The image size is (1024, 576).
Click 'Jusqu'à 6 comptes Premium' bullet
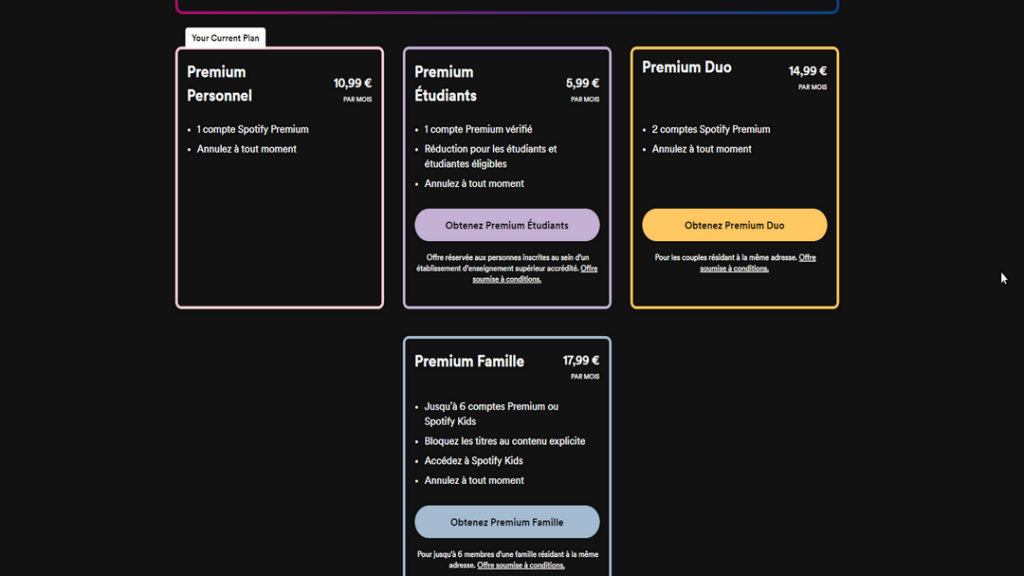(x=491, y=413)
